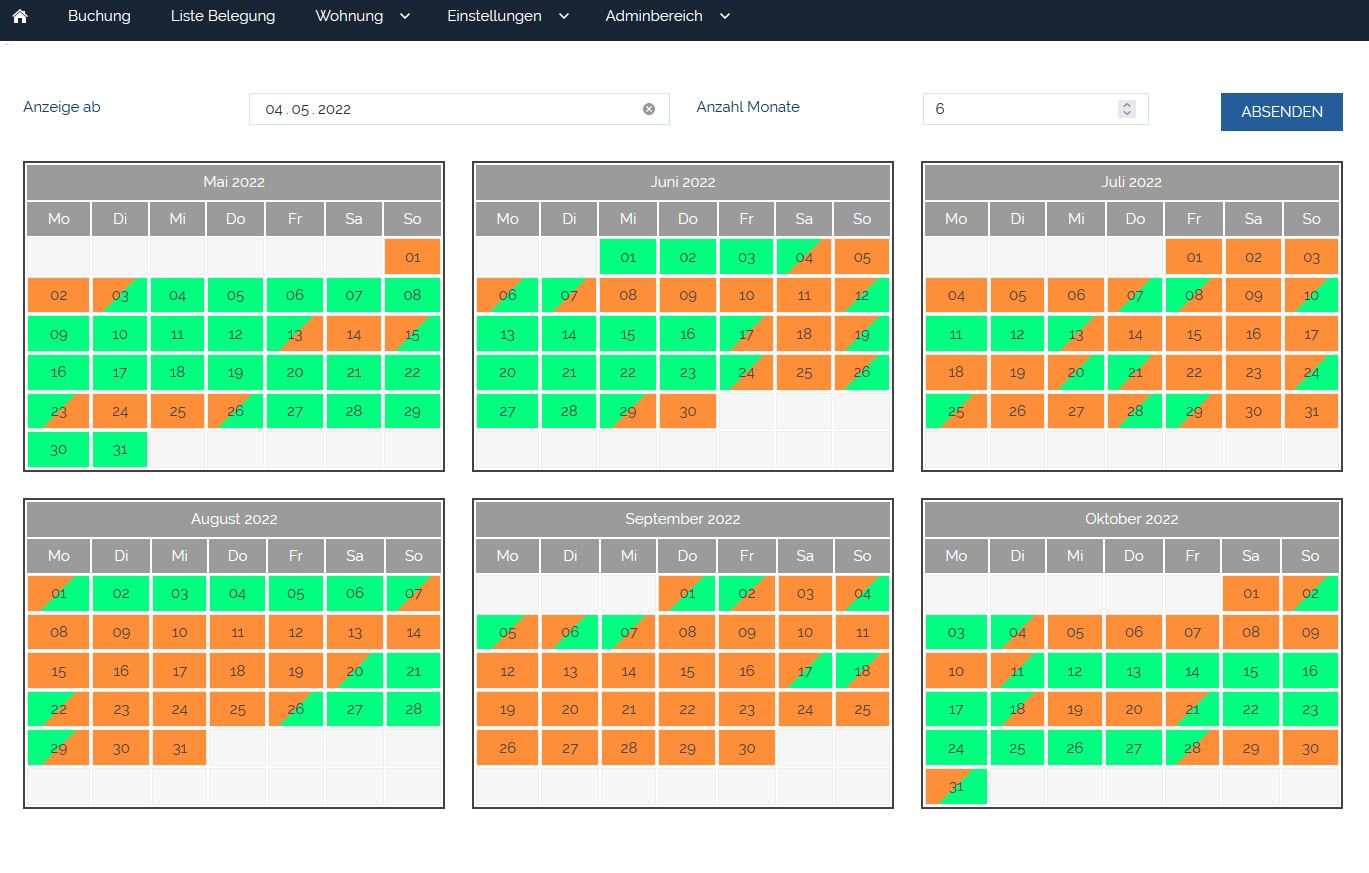Pick day 29 in August 2022
Viewport: 1369px width, 873px height.
click(58, 748)
